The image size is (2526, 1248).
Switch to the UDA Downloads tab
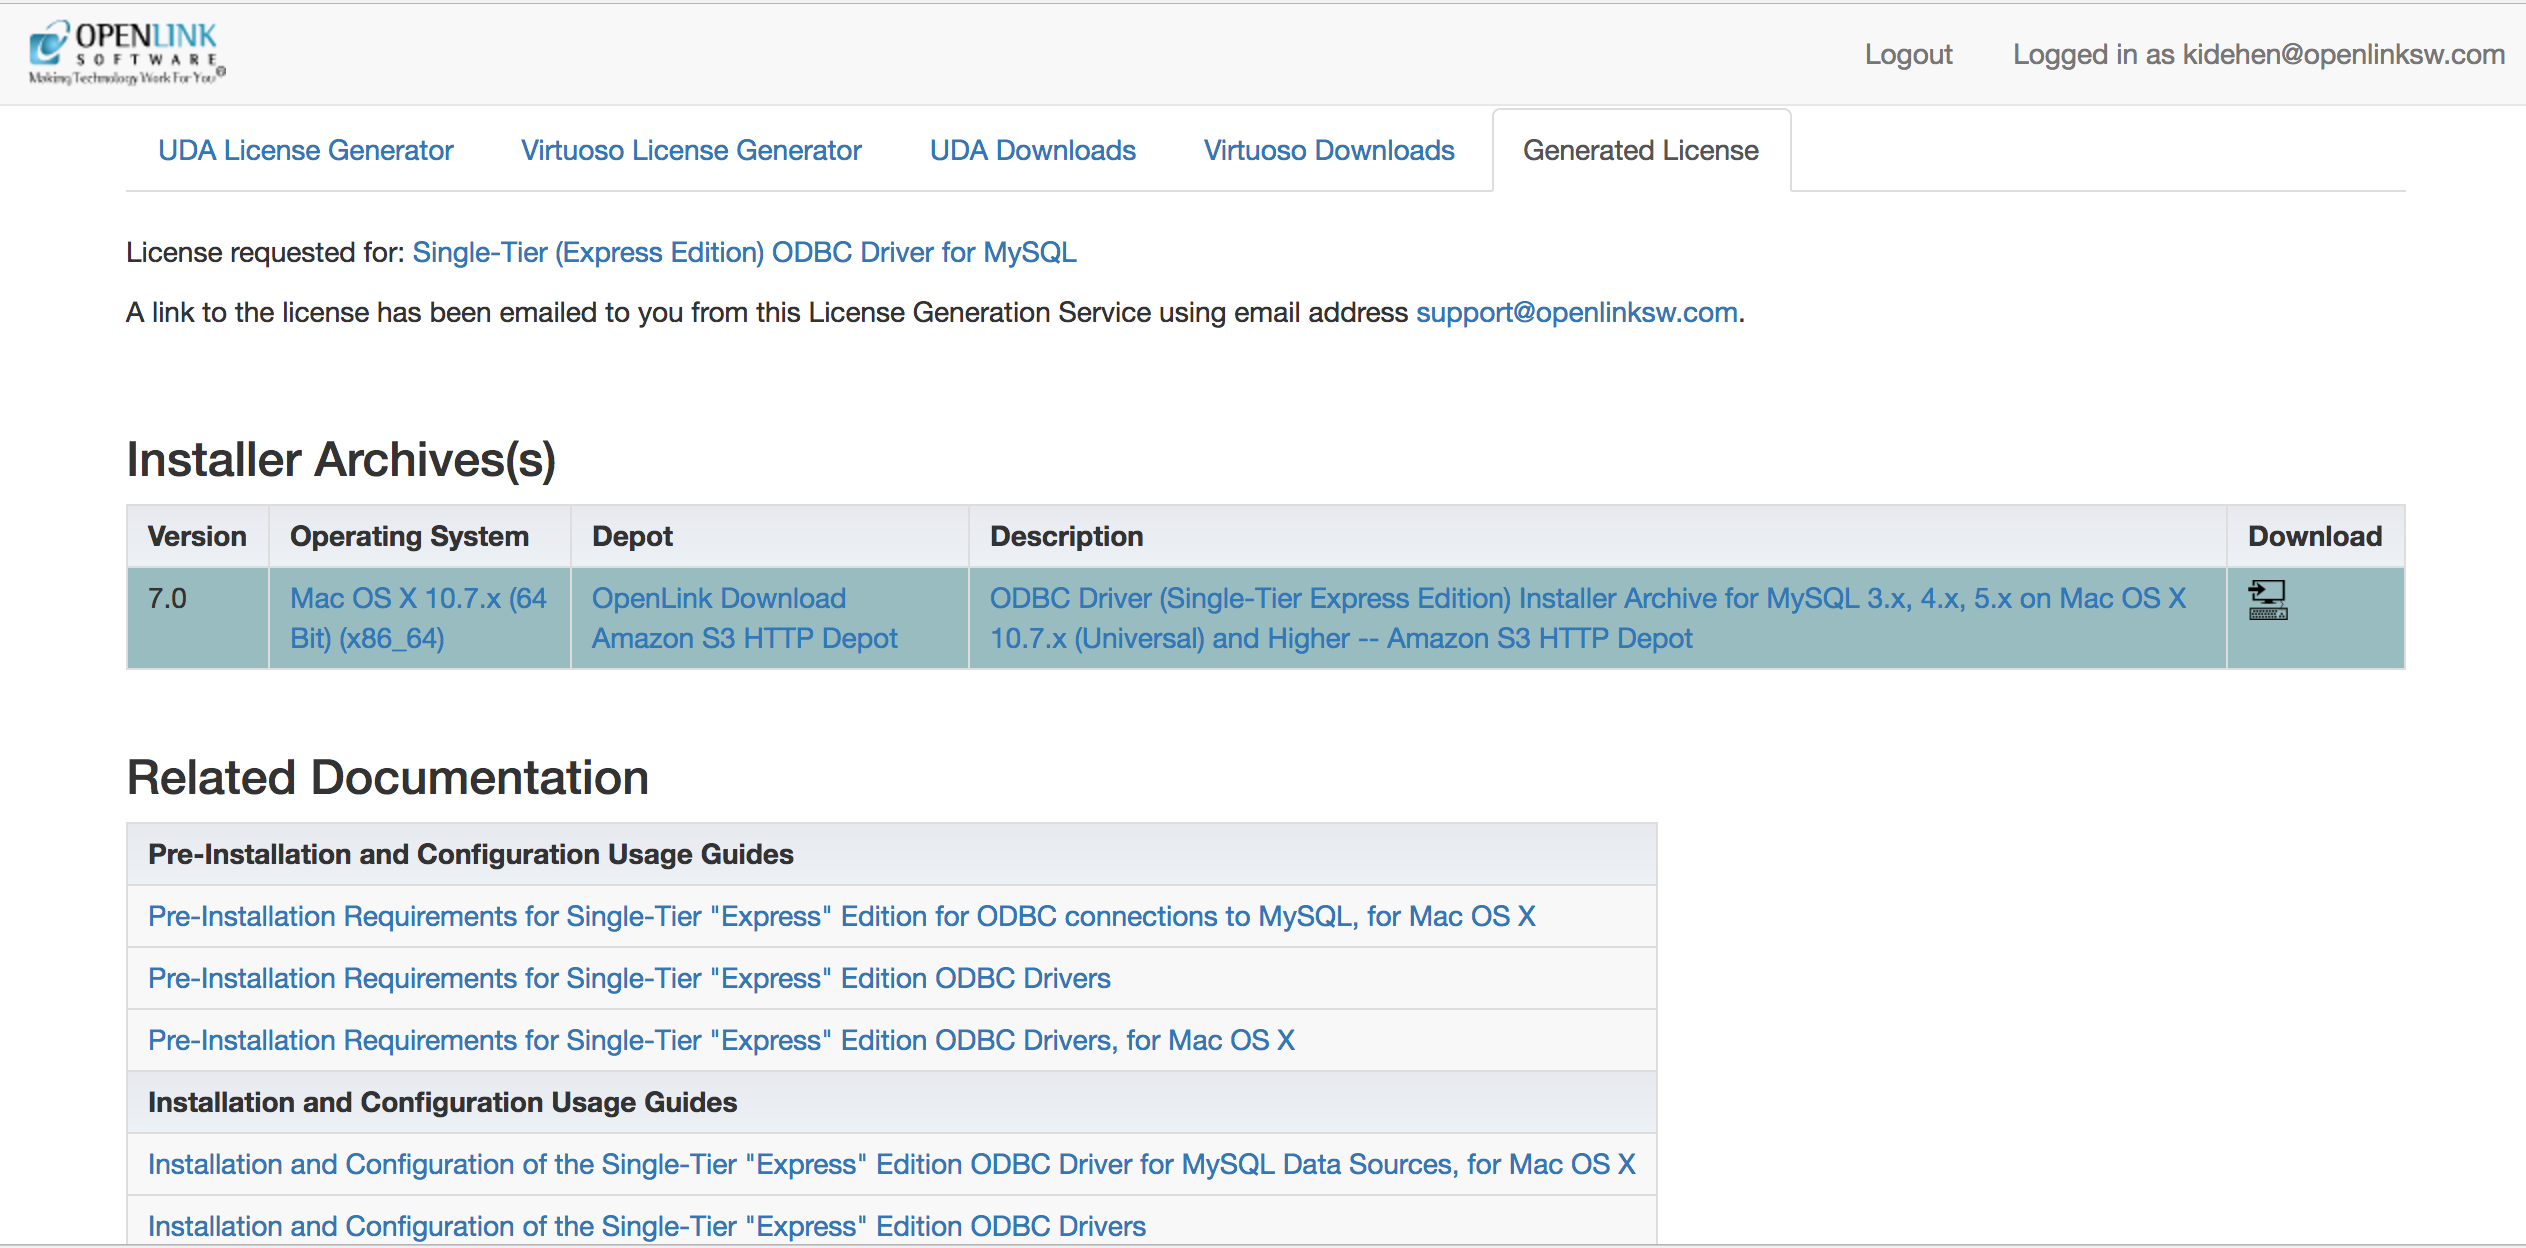1033,150
